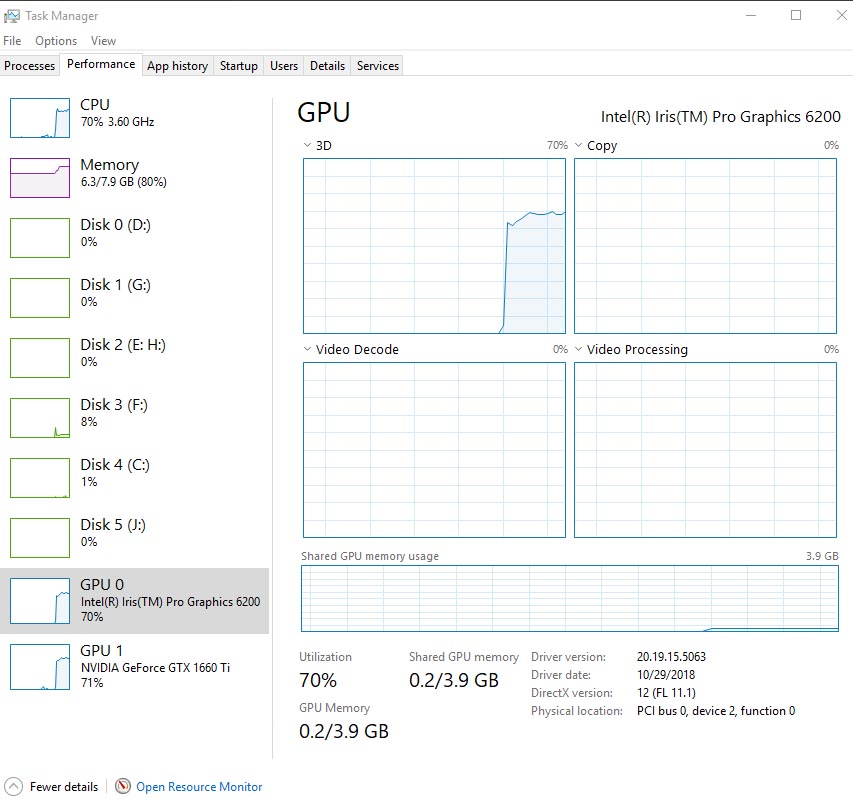Select Disk 4 (C:) graph icon
This screenshot has width=853, height=803.
(40, 478)
